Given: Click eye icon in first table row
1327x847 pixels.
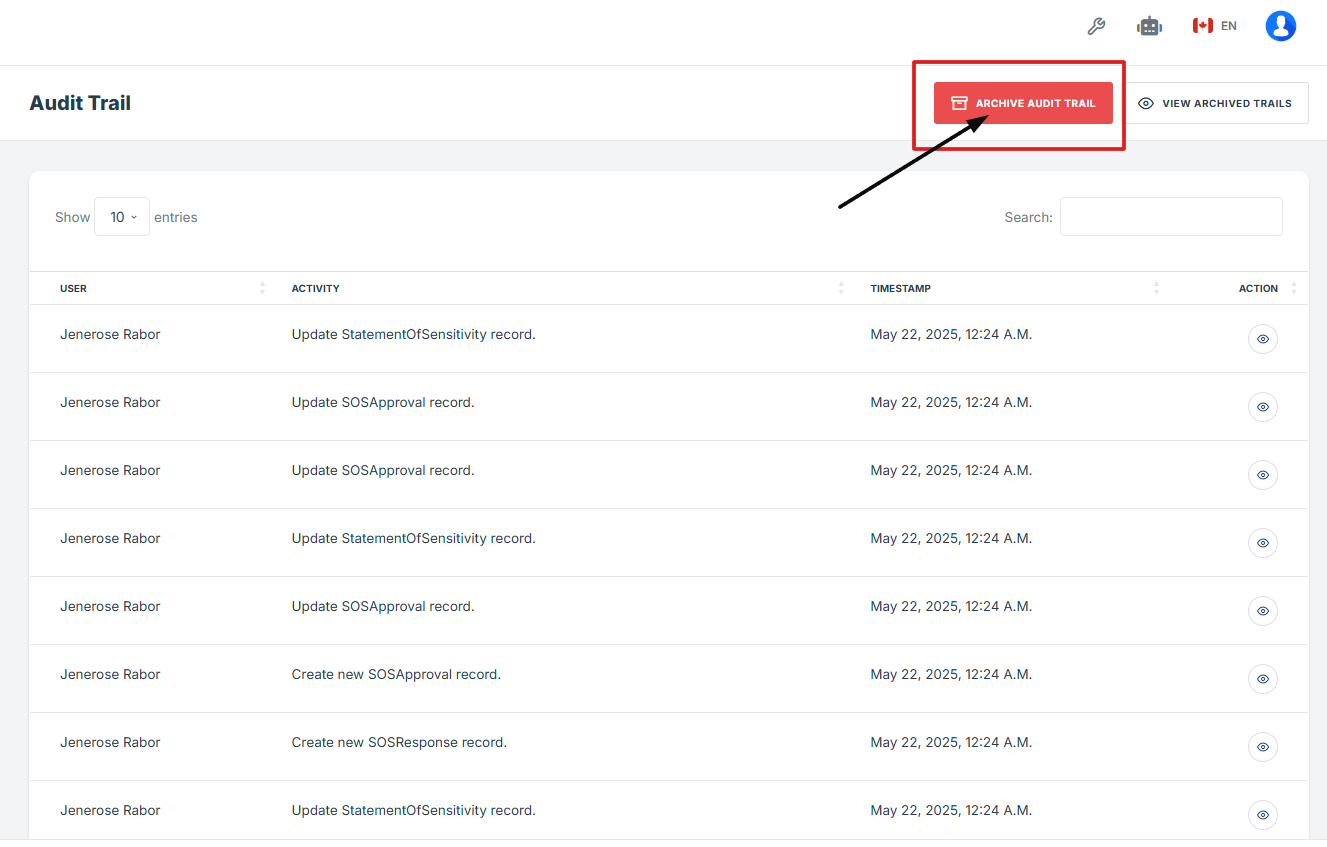Looking at the screenshot, I should [x=1262, y=339].
